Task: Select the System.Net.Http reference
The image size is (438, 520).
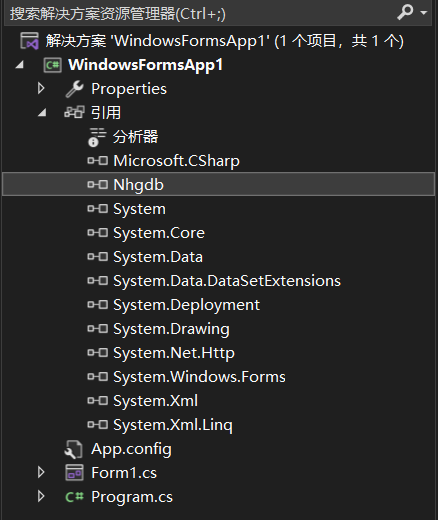Action: [174, 353]
